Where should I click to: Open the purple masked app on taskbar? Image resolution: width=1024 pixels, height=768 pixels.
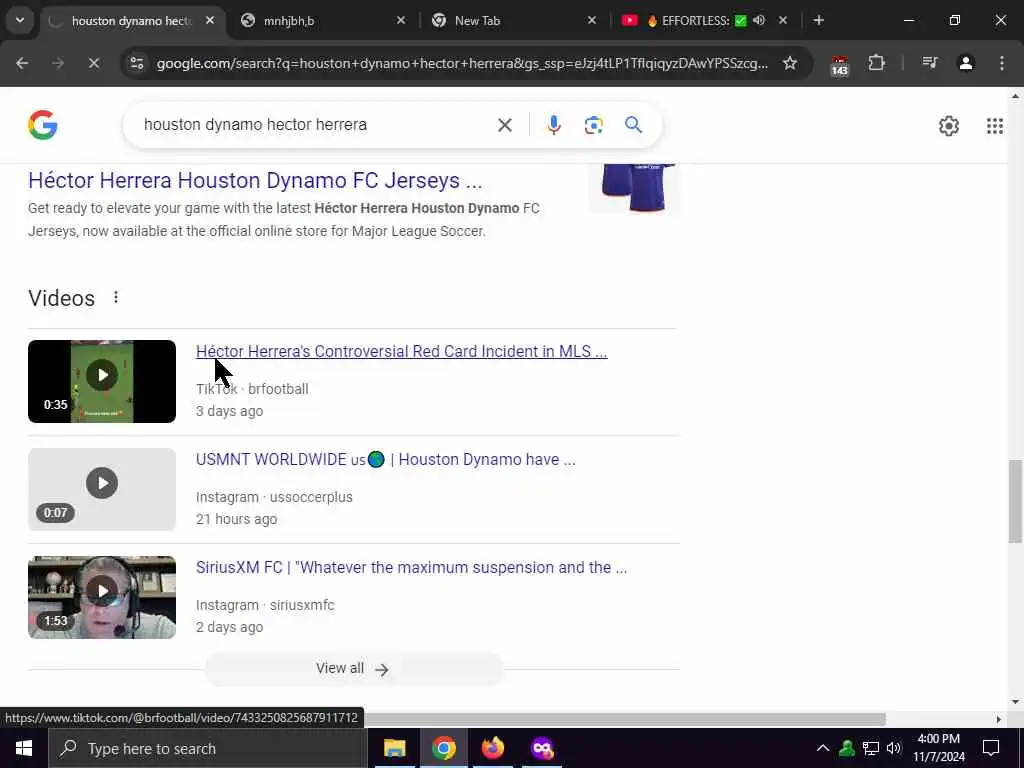(542, 748)
